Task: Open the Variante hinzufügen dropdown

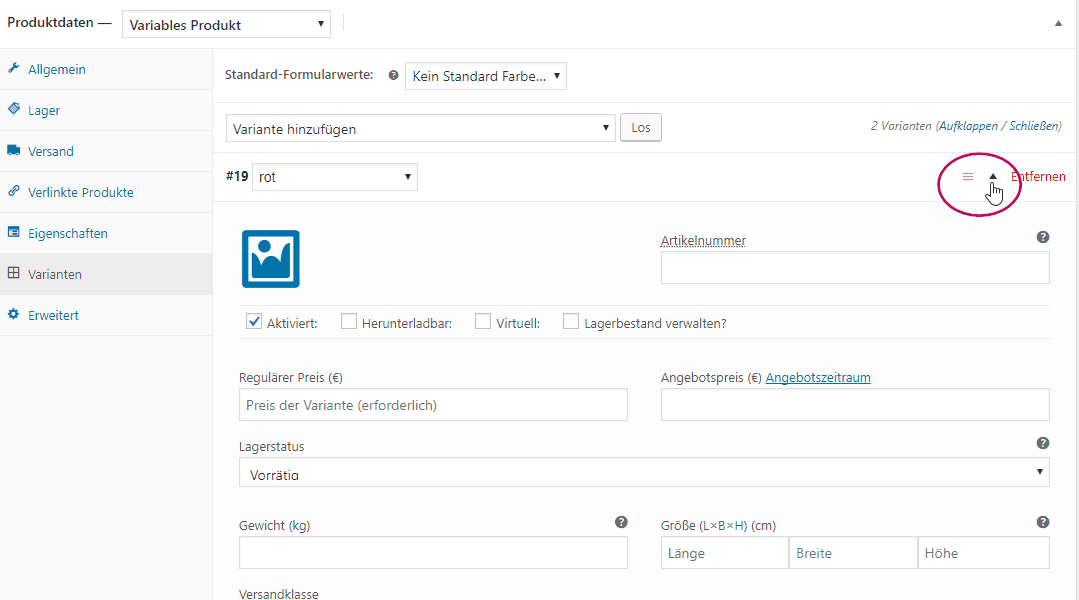Action: (420, 129)
